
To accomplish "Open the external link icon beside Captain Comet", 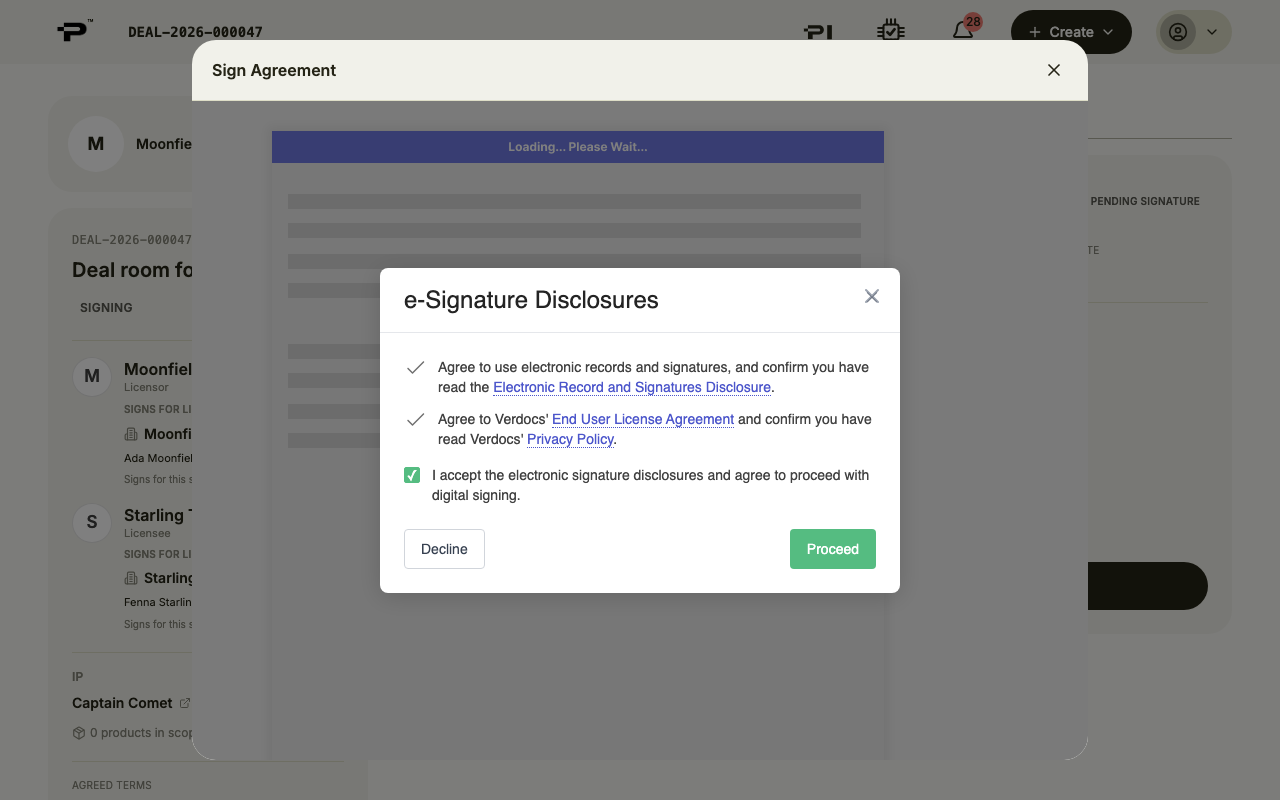I will pyautogui.click(x=184, y=703).
